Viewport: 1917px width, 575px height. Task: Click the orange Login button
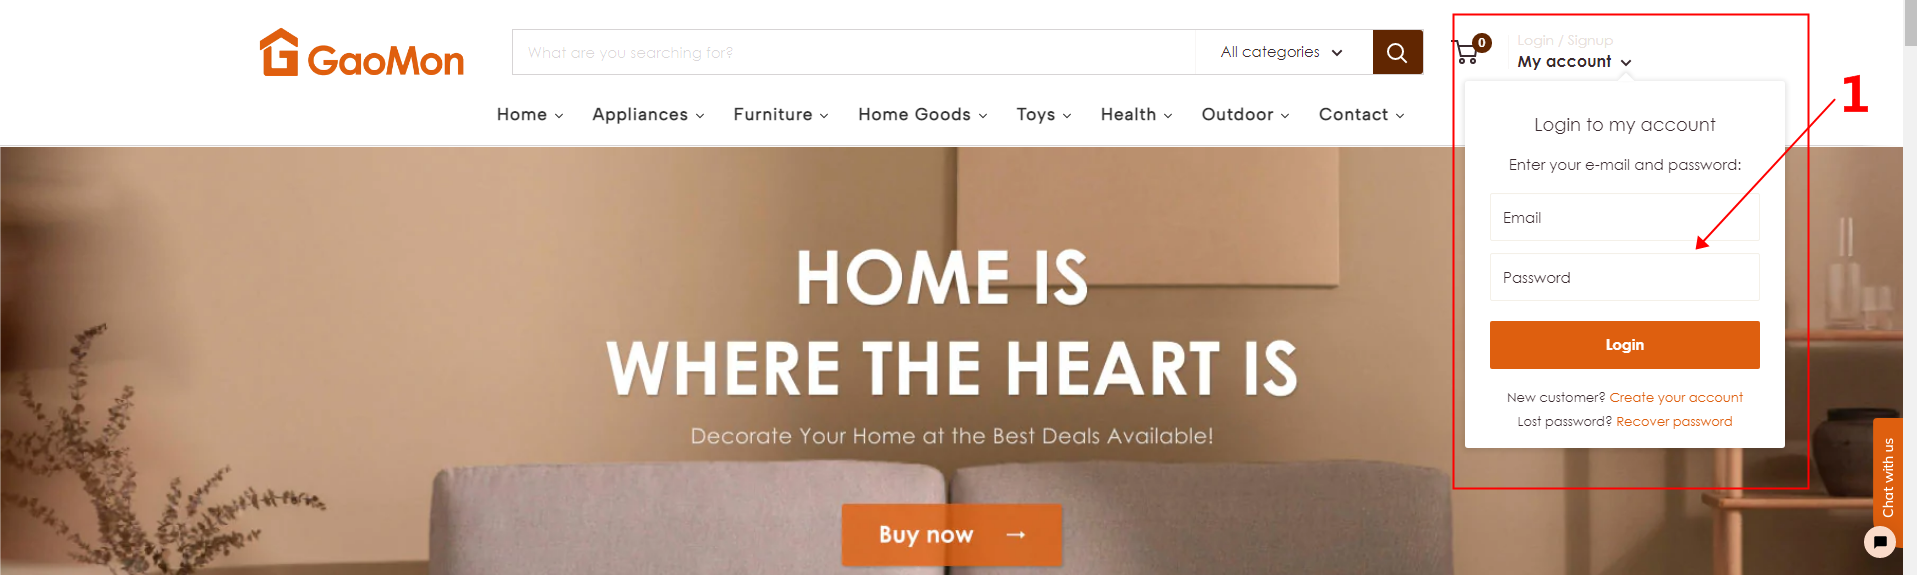click(x=1624, y=345)
